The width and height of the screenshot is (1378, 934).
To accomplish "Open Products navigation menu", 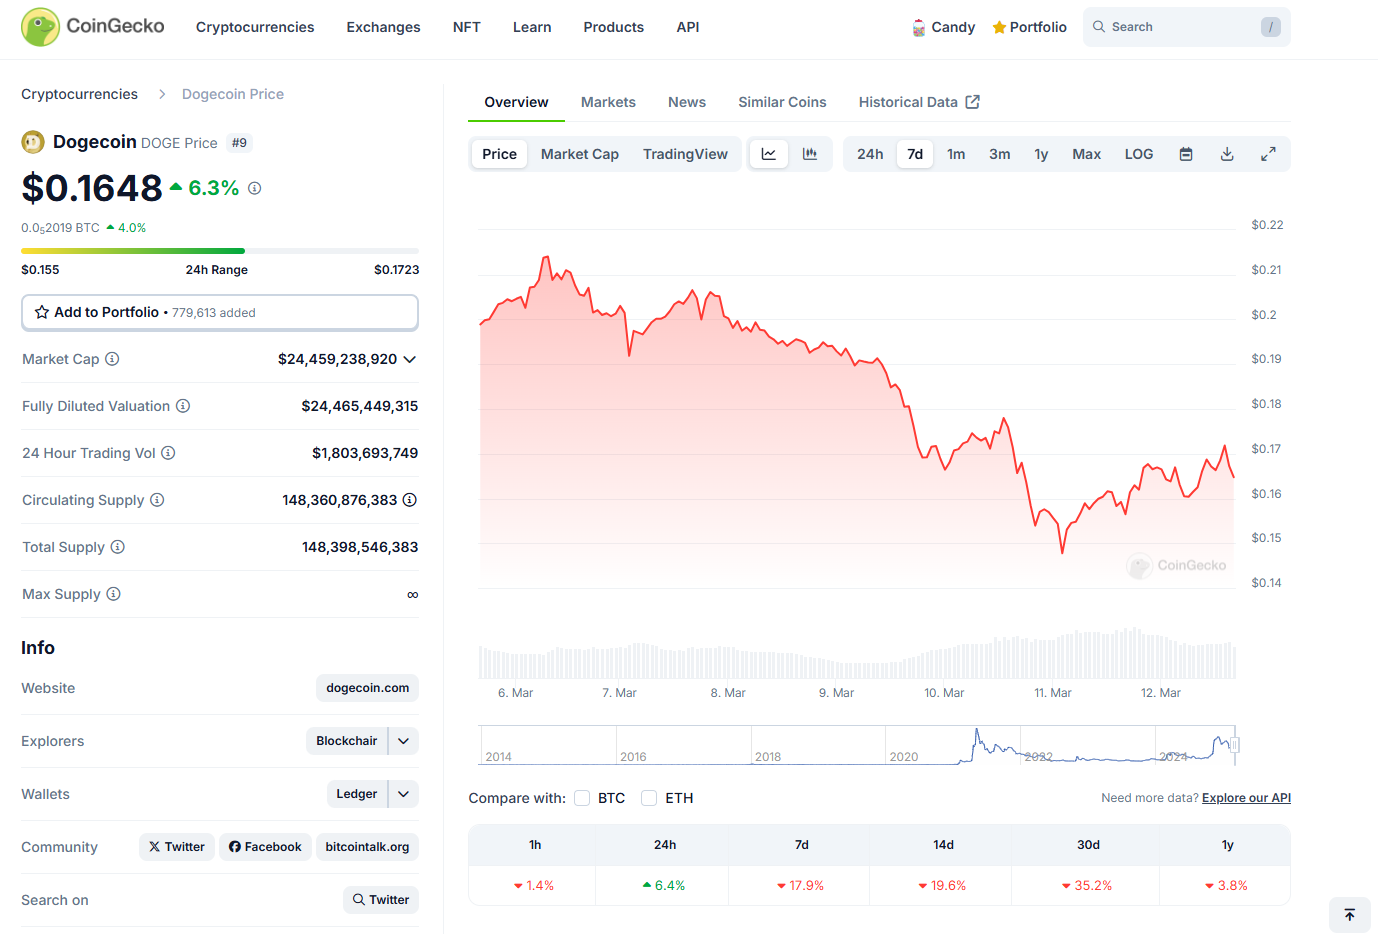I will 614,27.
